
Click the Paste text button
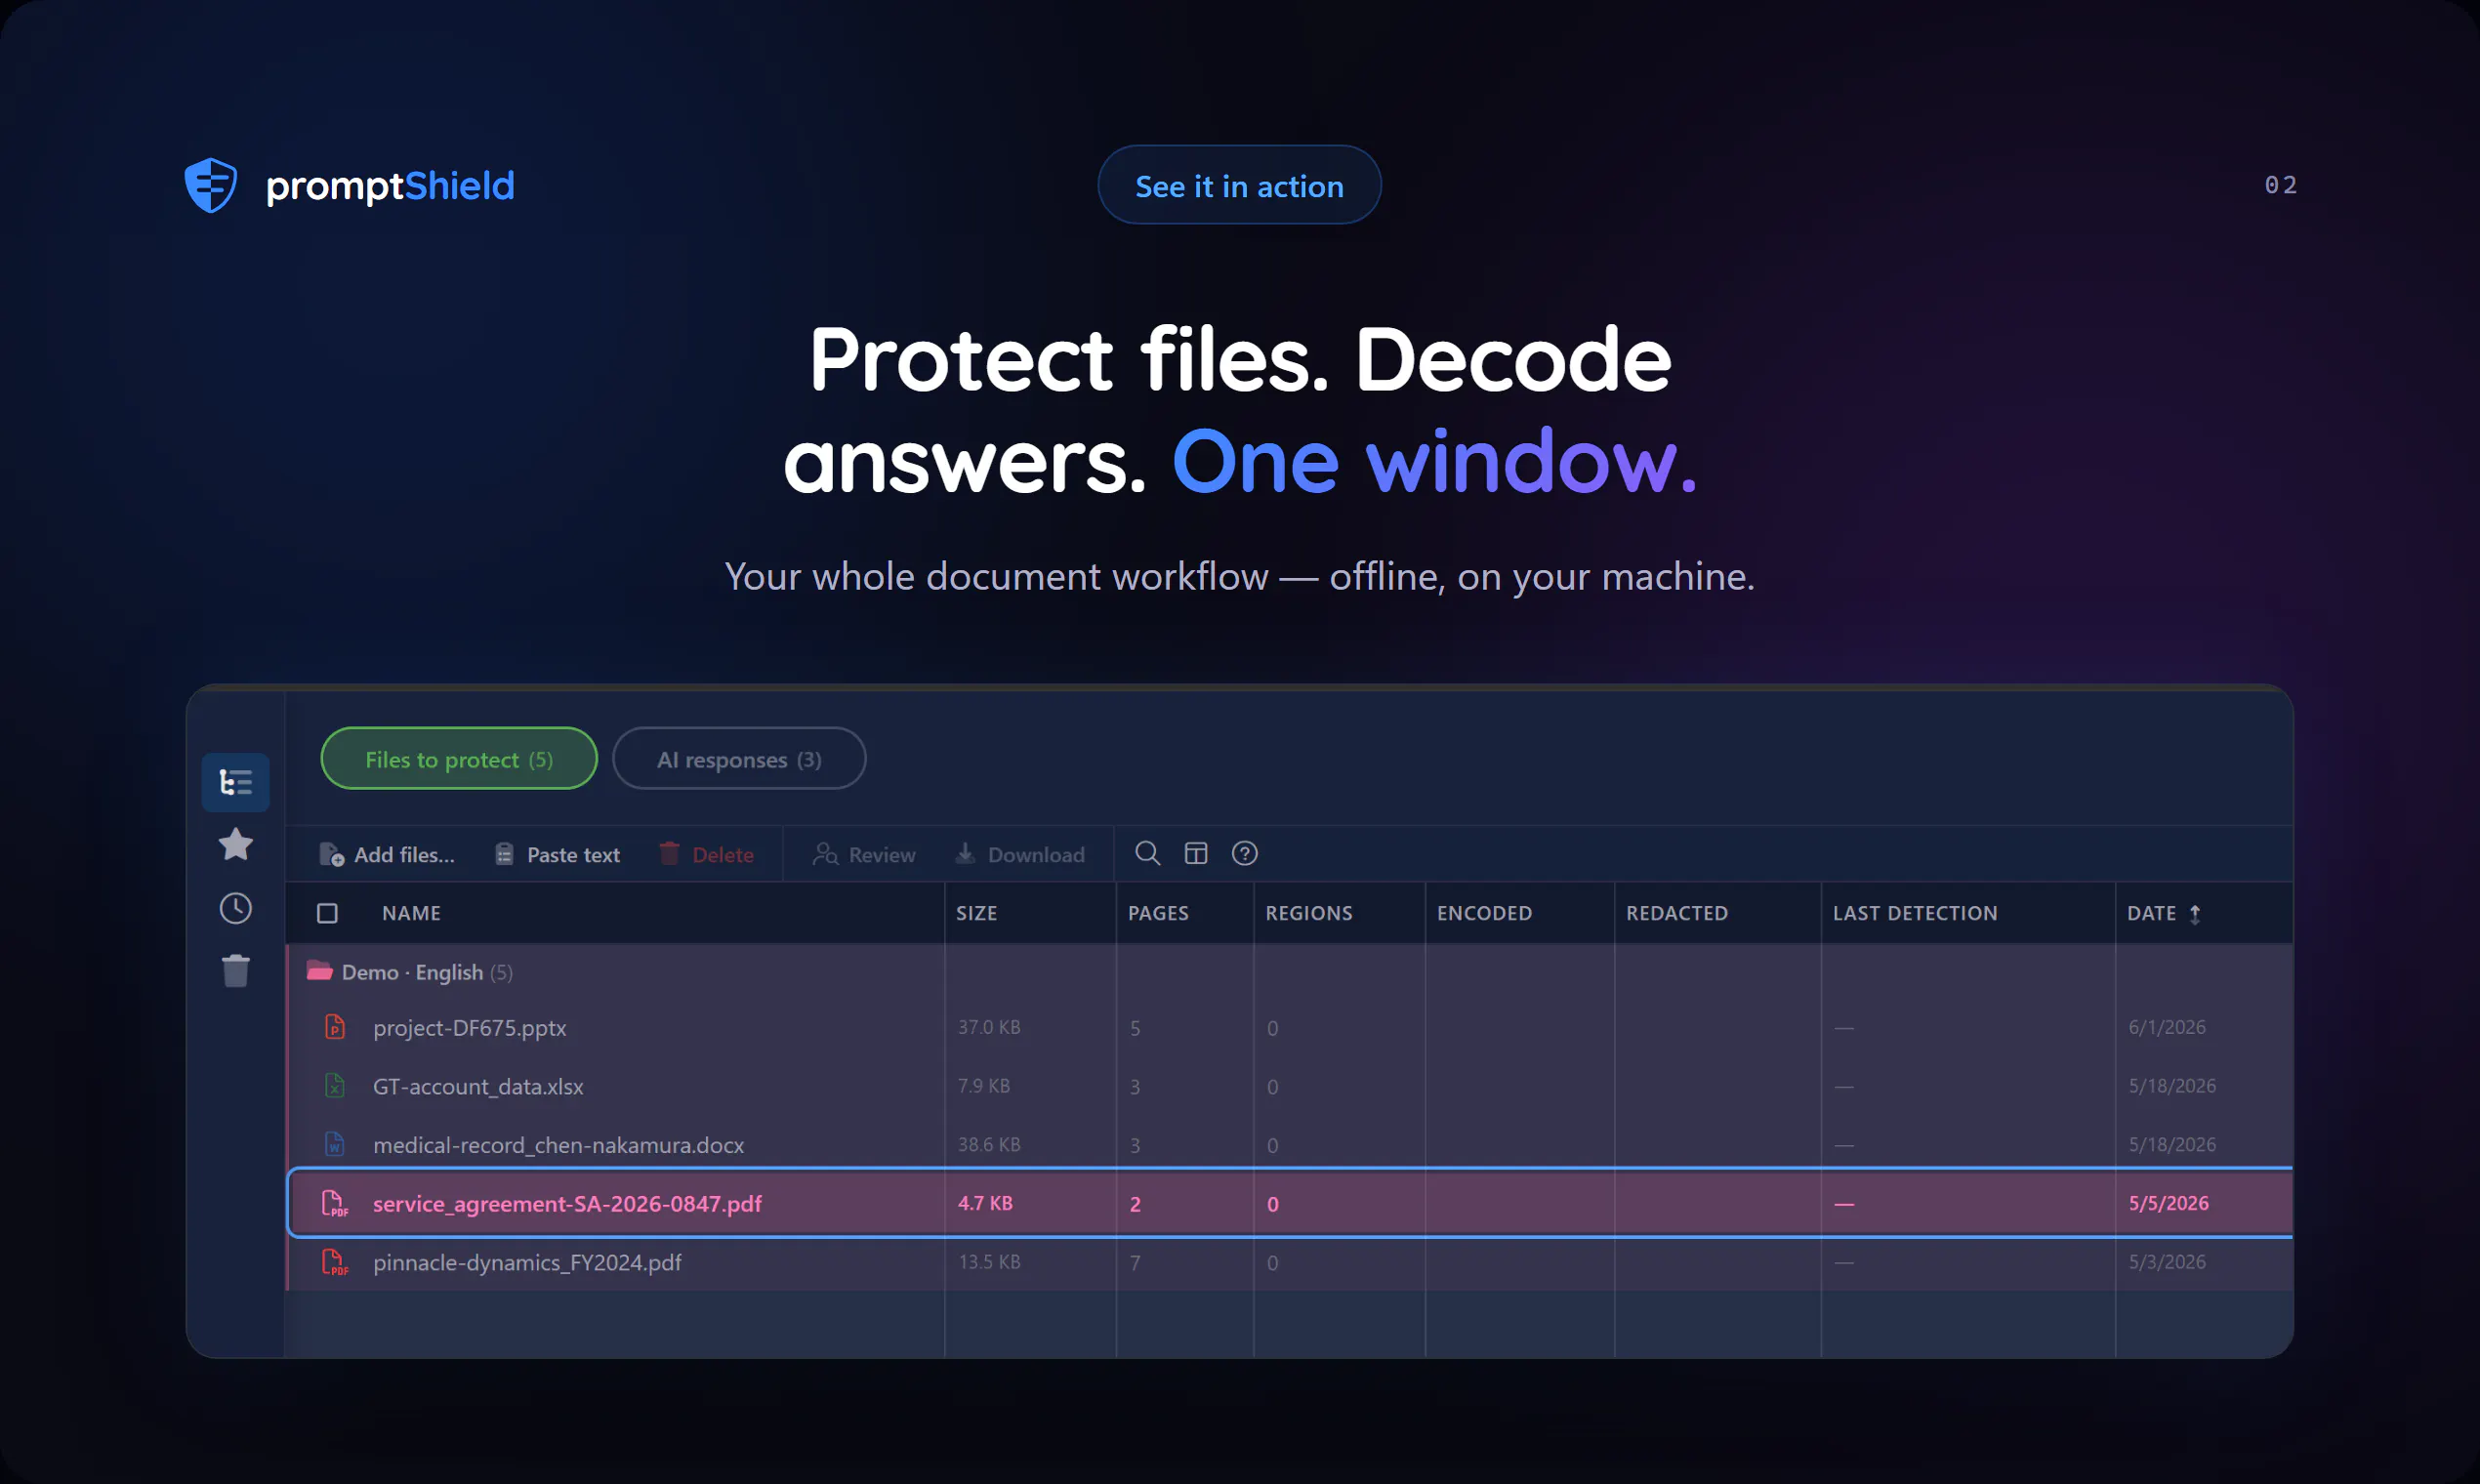(557, 855)
